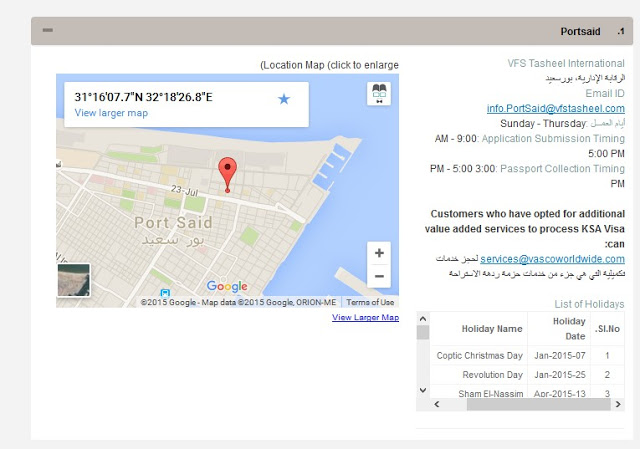The height and width of the screenshot is (449, 640).
Task: Click the 'Sl.No' column header
Action: click(x=607, y=329)
